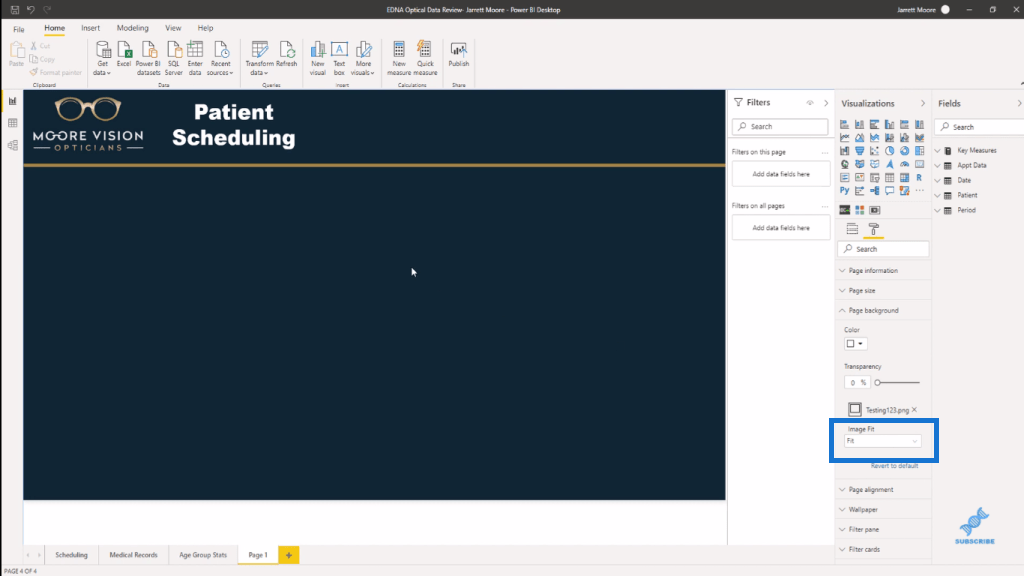Click Power BI datasets icon
Screen dimensions: 1024x576
pyautogui.click(x=148, y=58)
